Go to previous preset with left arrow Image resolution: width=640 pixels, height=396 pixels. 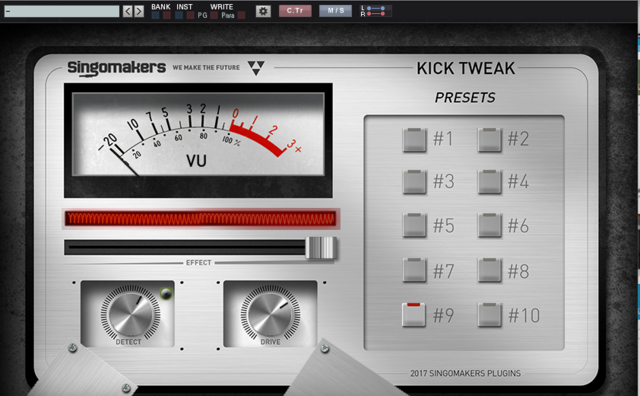pos(128,11)
